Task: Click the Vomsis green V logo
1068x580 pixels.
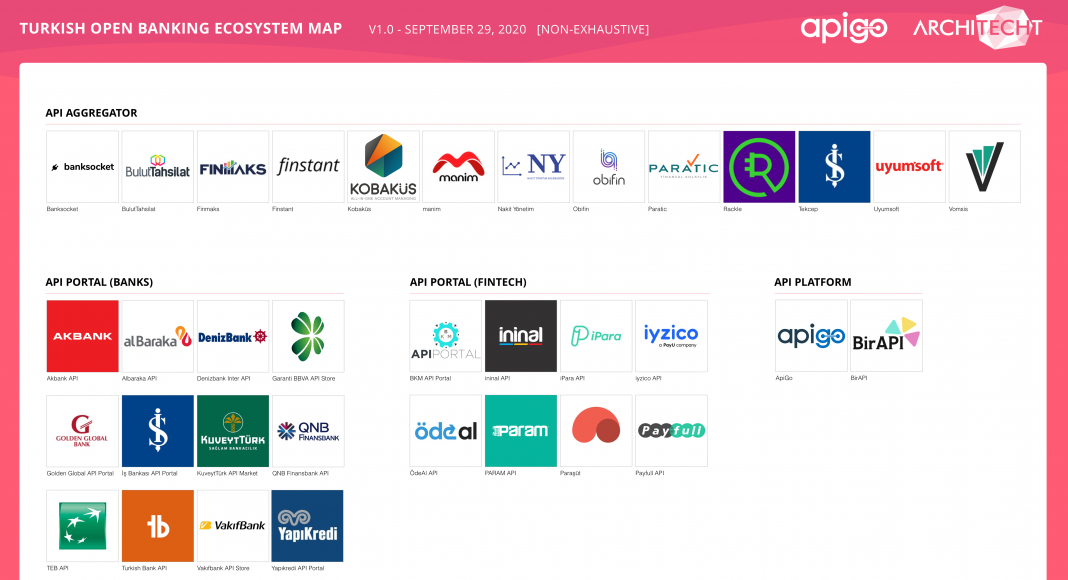Action: click(x=985, y=167)
